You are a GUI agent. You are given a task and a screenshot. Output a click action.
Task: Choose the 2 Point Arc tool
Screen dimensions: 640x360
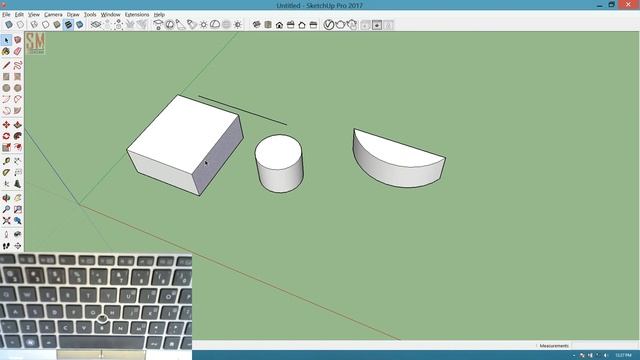[18, 99]
